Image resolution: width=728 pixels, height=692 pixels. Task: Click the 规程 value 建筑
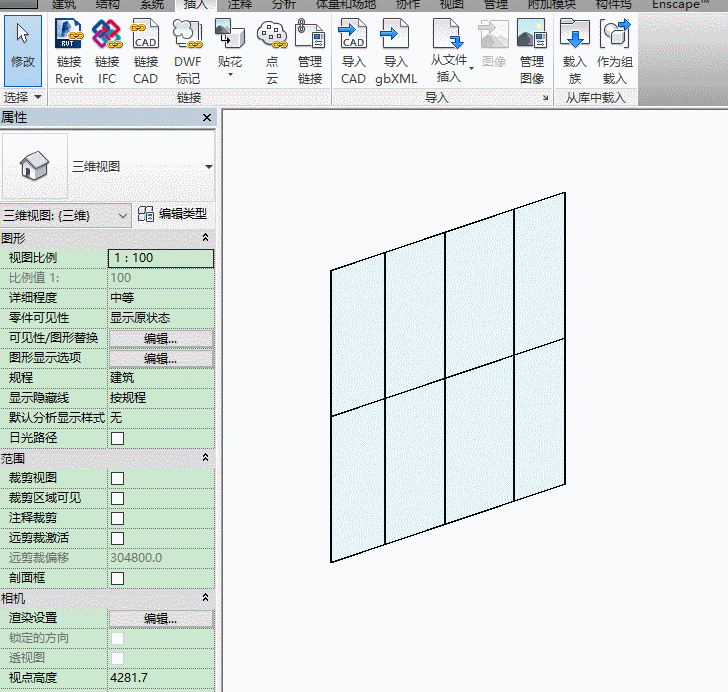point(161,378)
